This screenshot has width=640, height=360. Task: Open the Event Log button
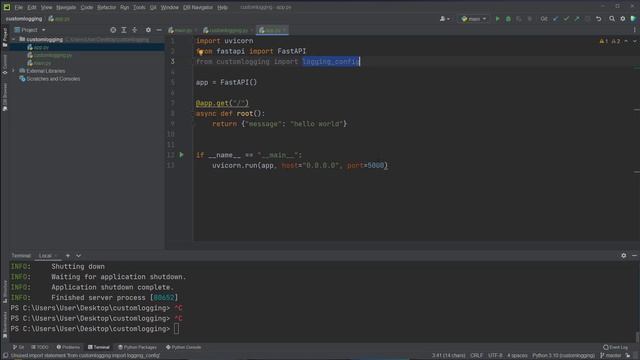click(x=615, y=347)
